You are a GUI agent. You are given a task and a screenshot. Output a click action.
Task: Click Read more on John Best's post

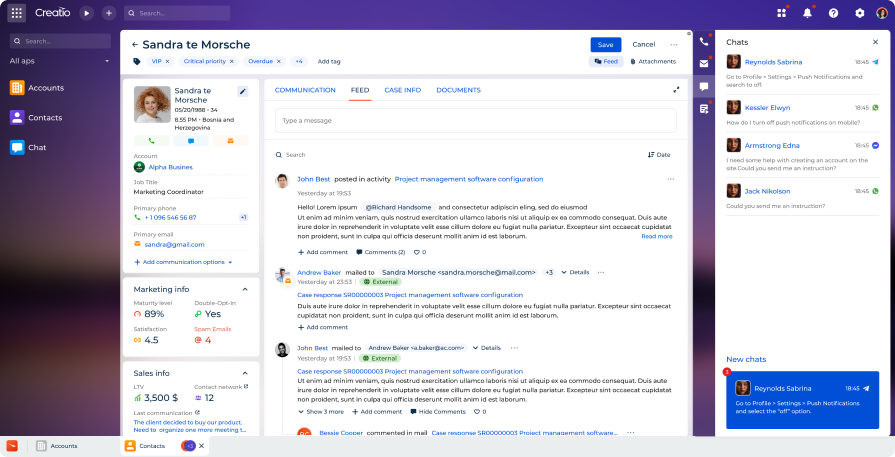click(x=656, y=236)
